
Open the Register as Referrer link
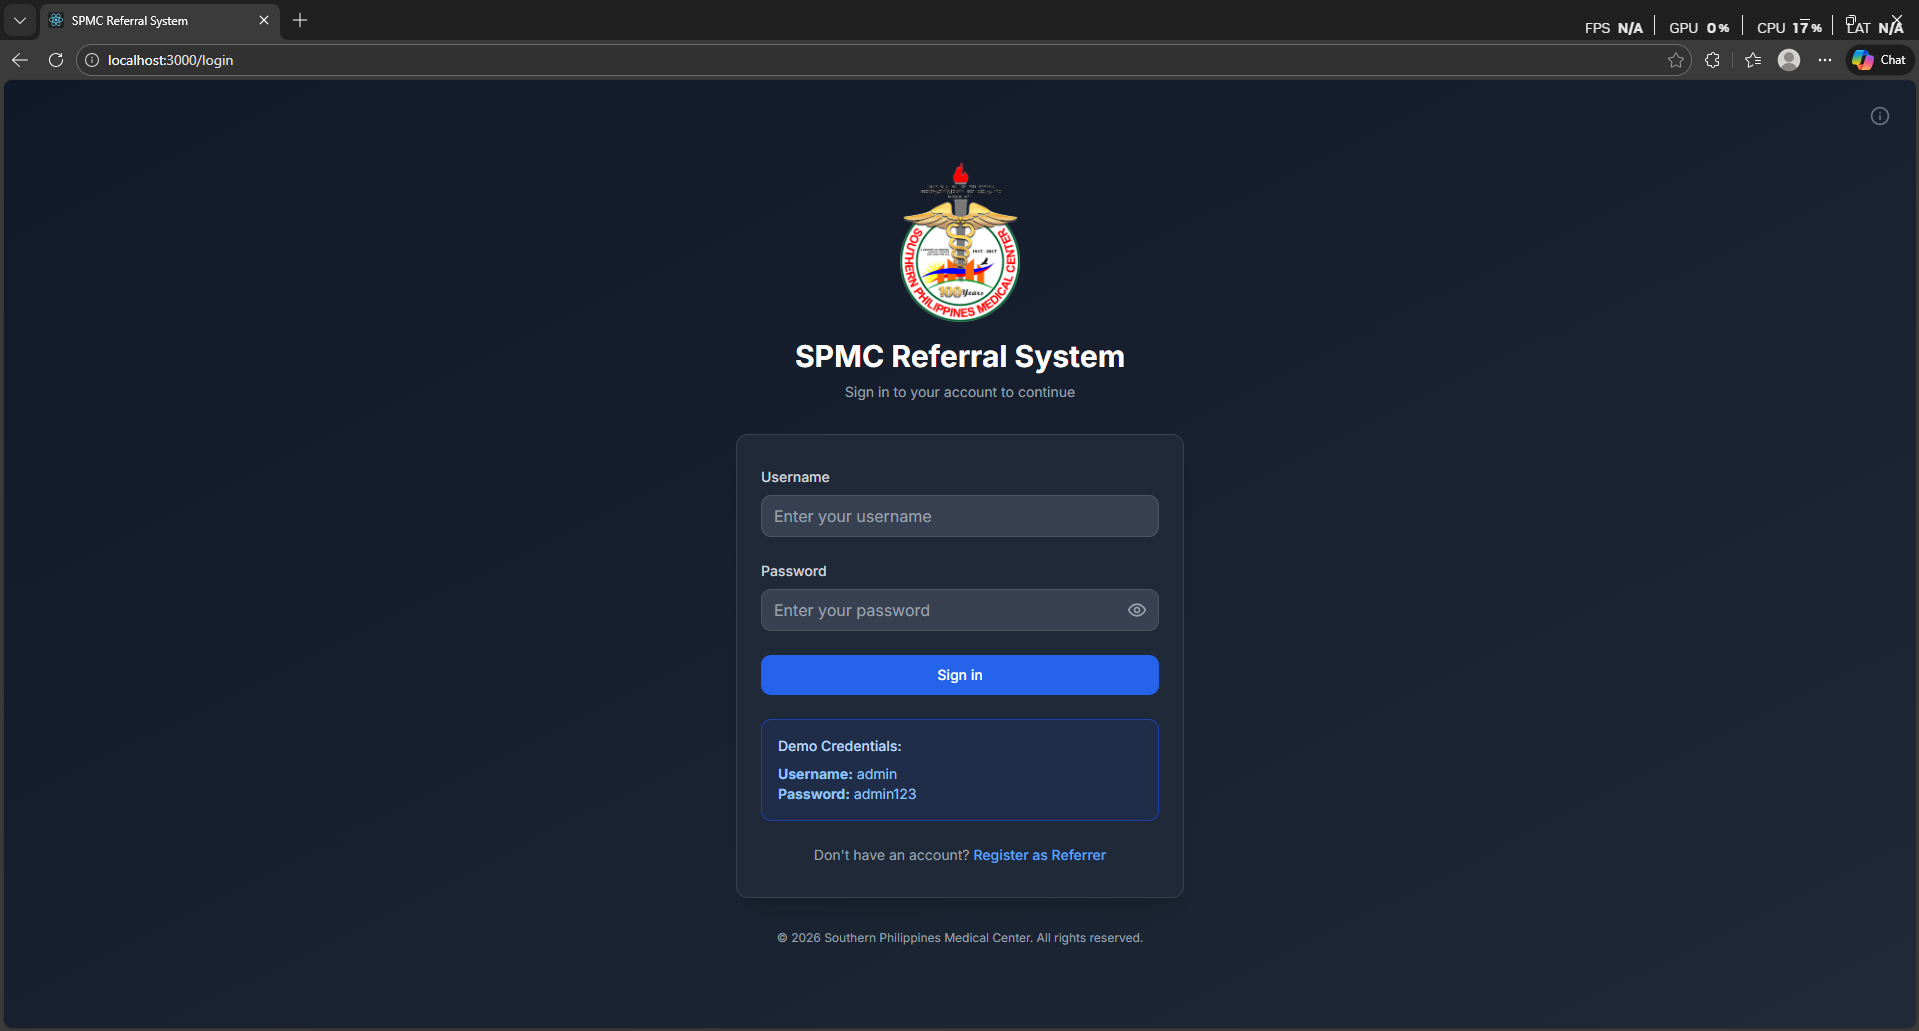tap(1040, 855)
